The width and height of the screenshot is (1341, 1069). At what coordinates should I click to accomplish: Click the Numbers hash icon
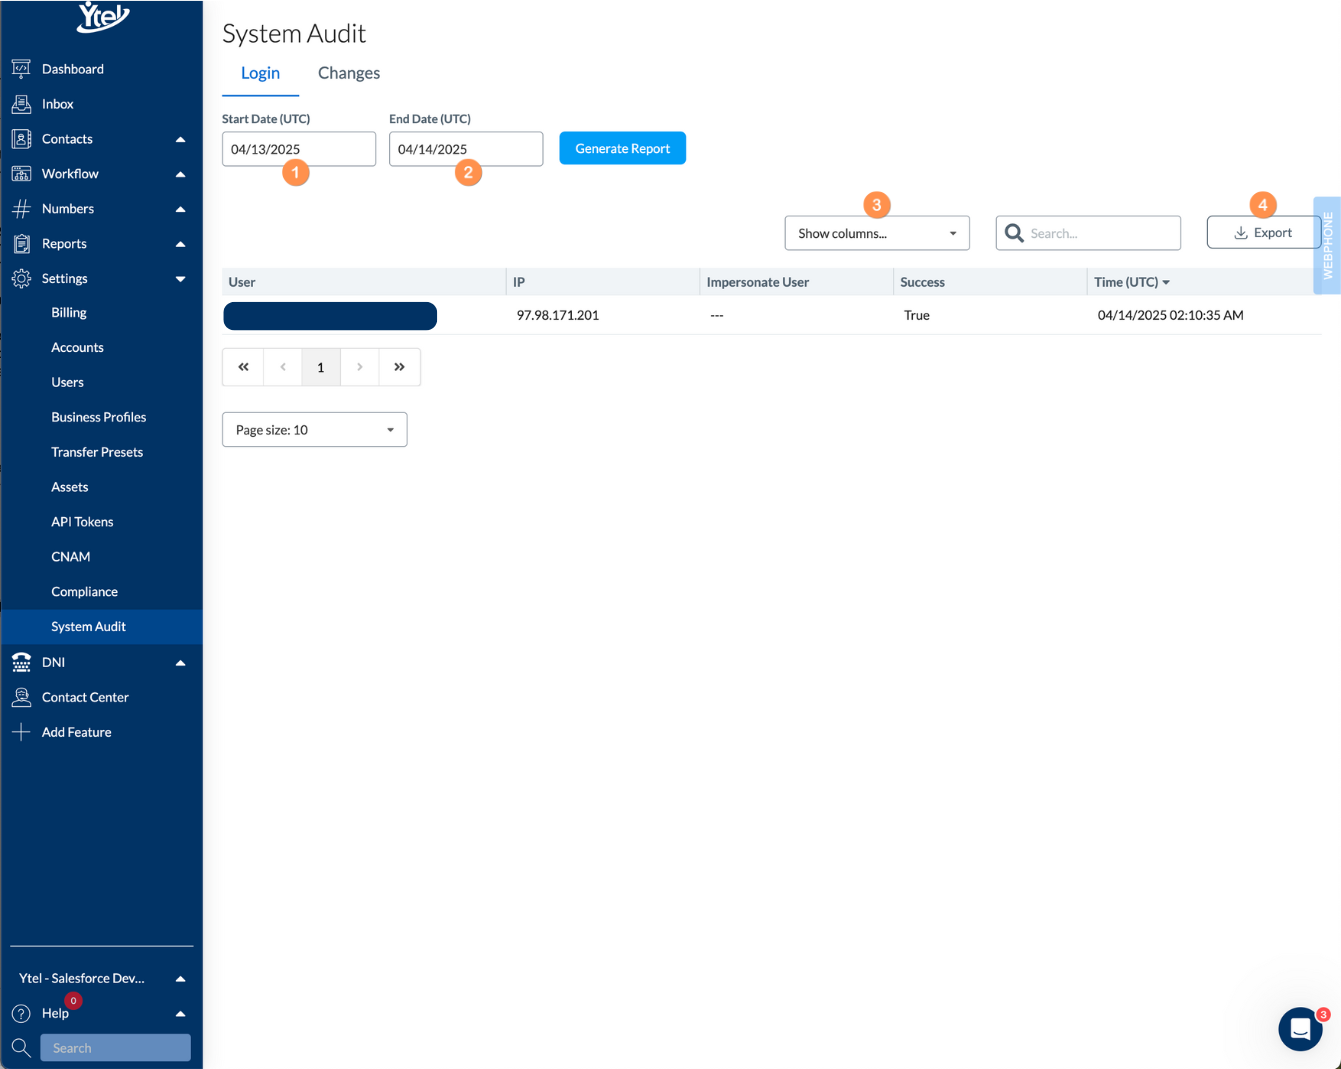click(x=21, y=209)
